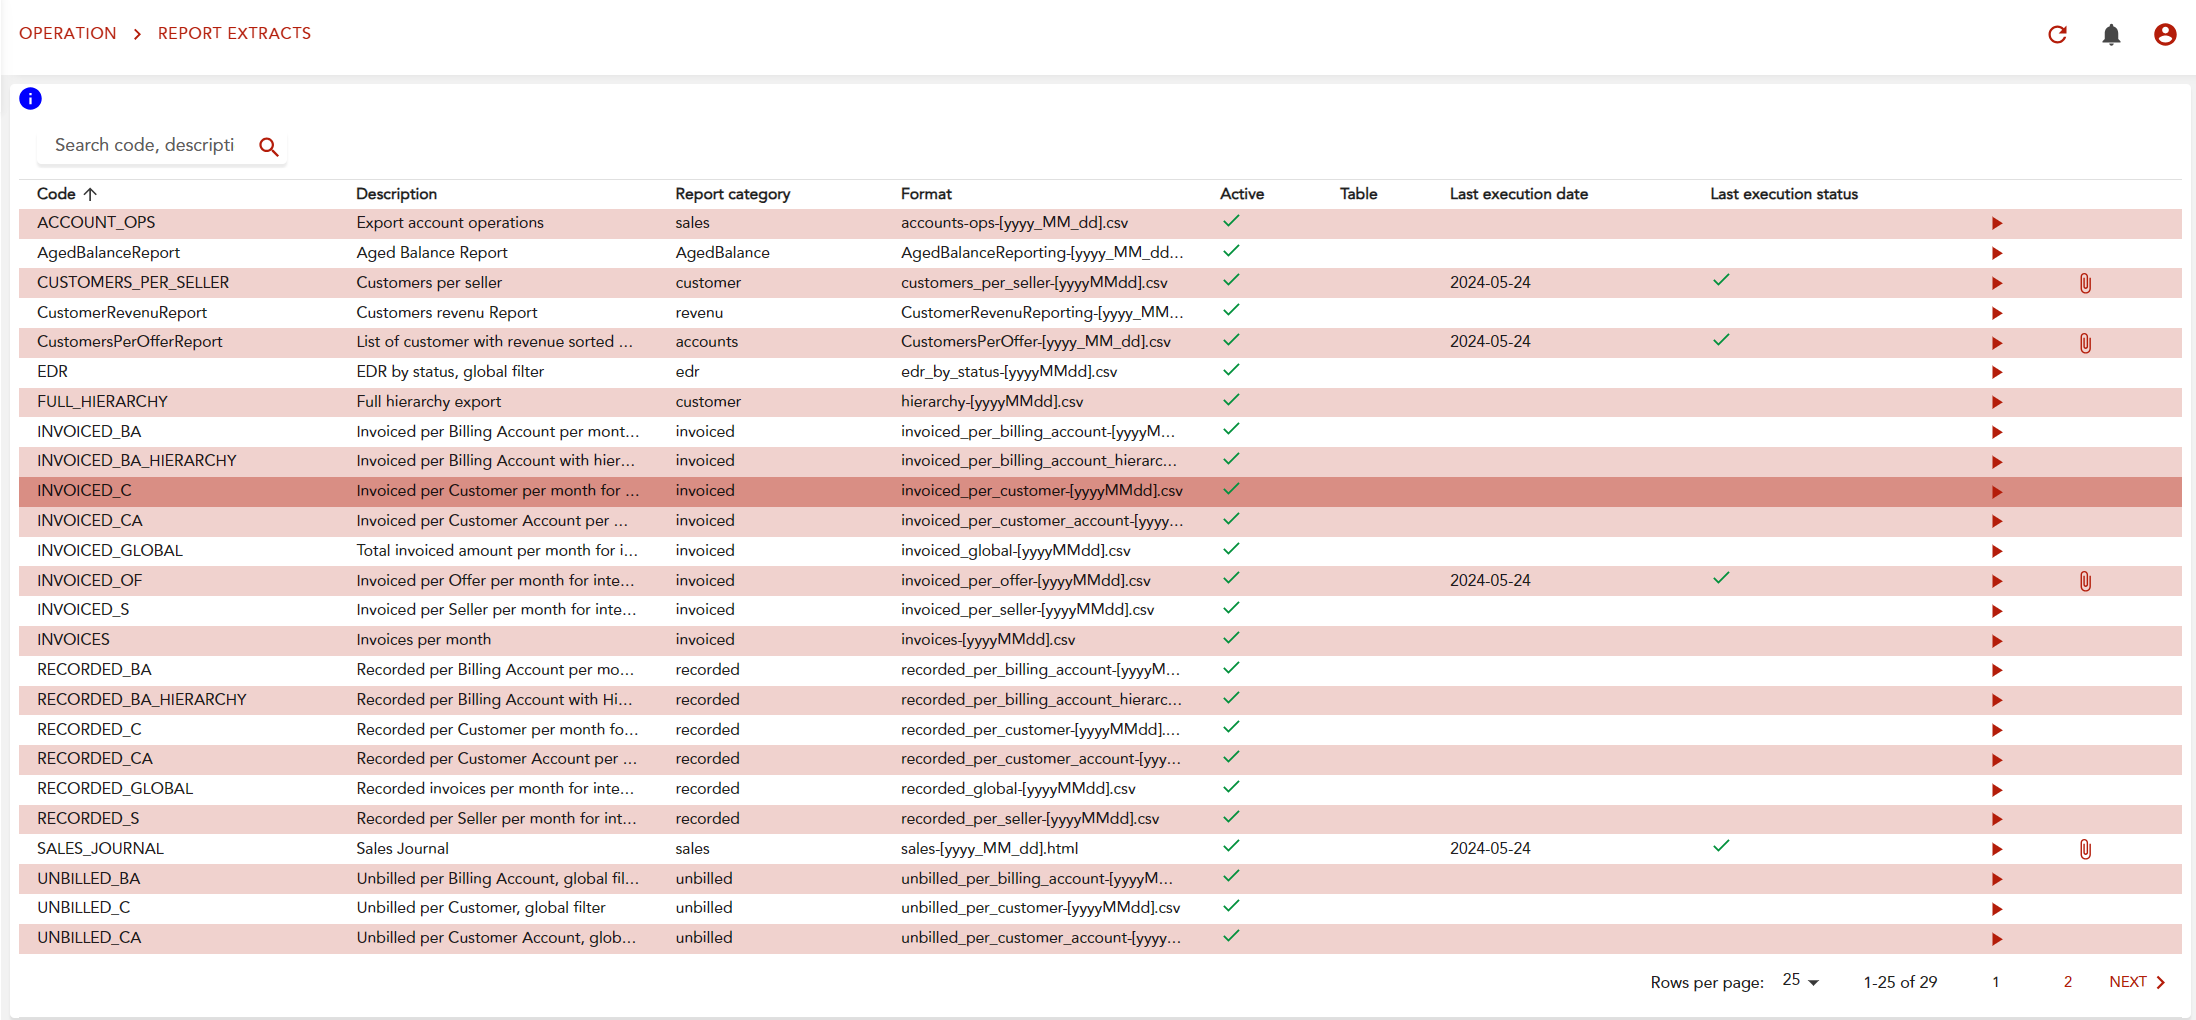The image size is (2196, 1020).
Task: Go to page 1
Action: pos(1995,982)
